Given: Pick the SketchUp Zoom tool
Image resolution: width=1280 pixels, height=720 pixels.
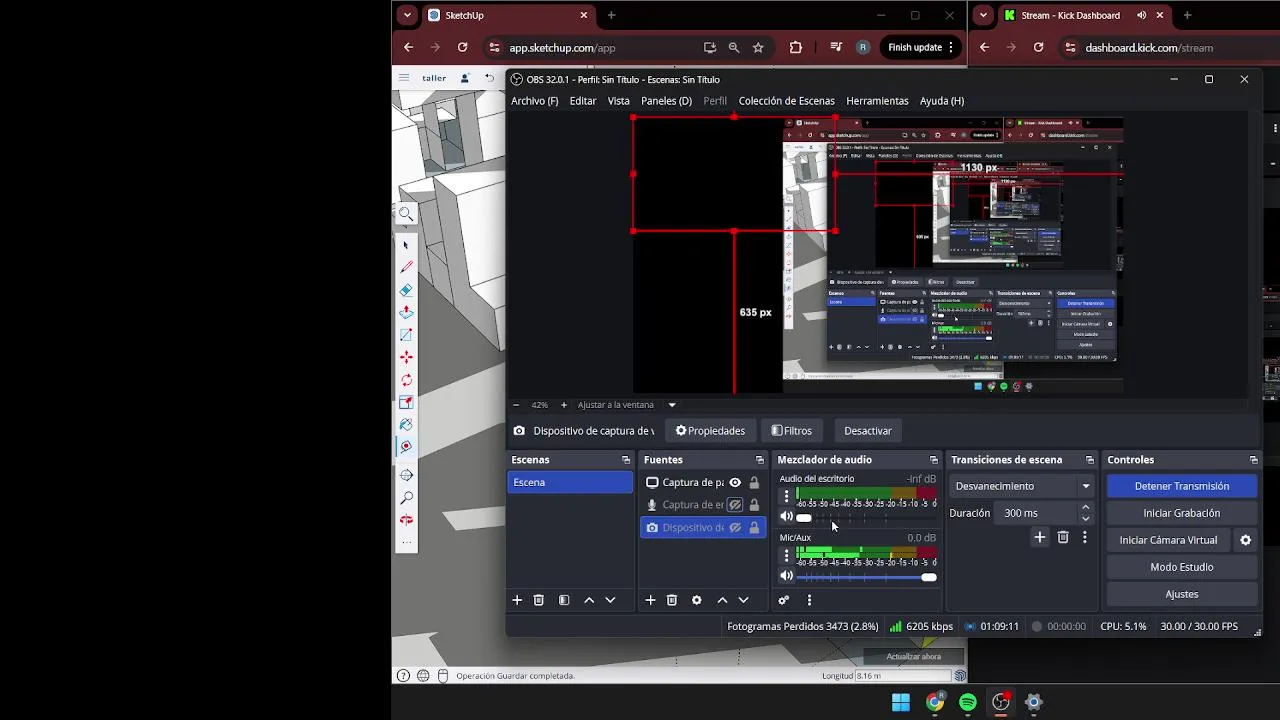Looking at the screenshot, I should pos(406,497).
